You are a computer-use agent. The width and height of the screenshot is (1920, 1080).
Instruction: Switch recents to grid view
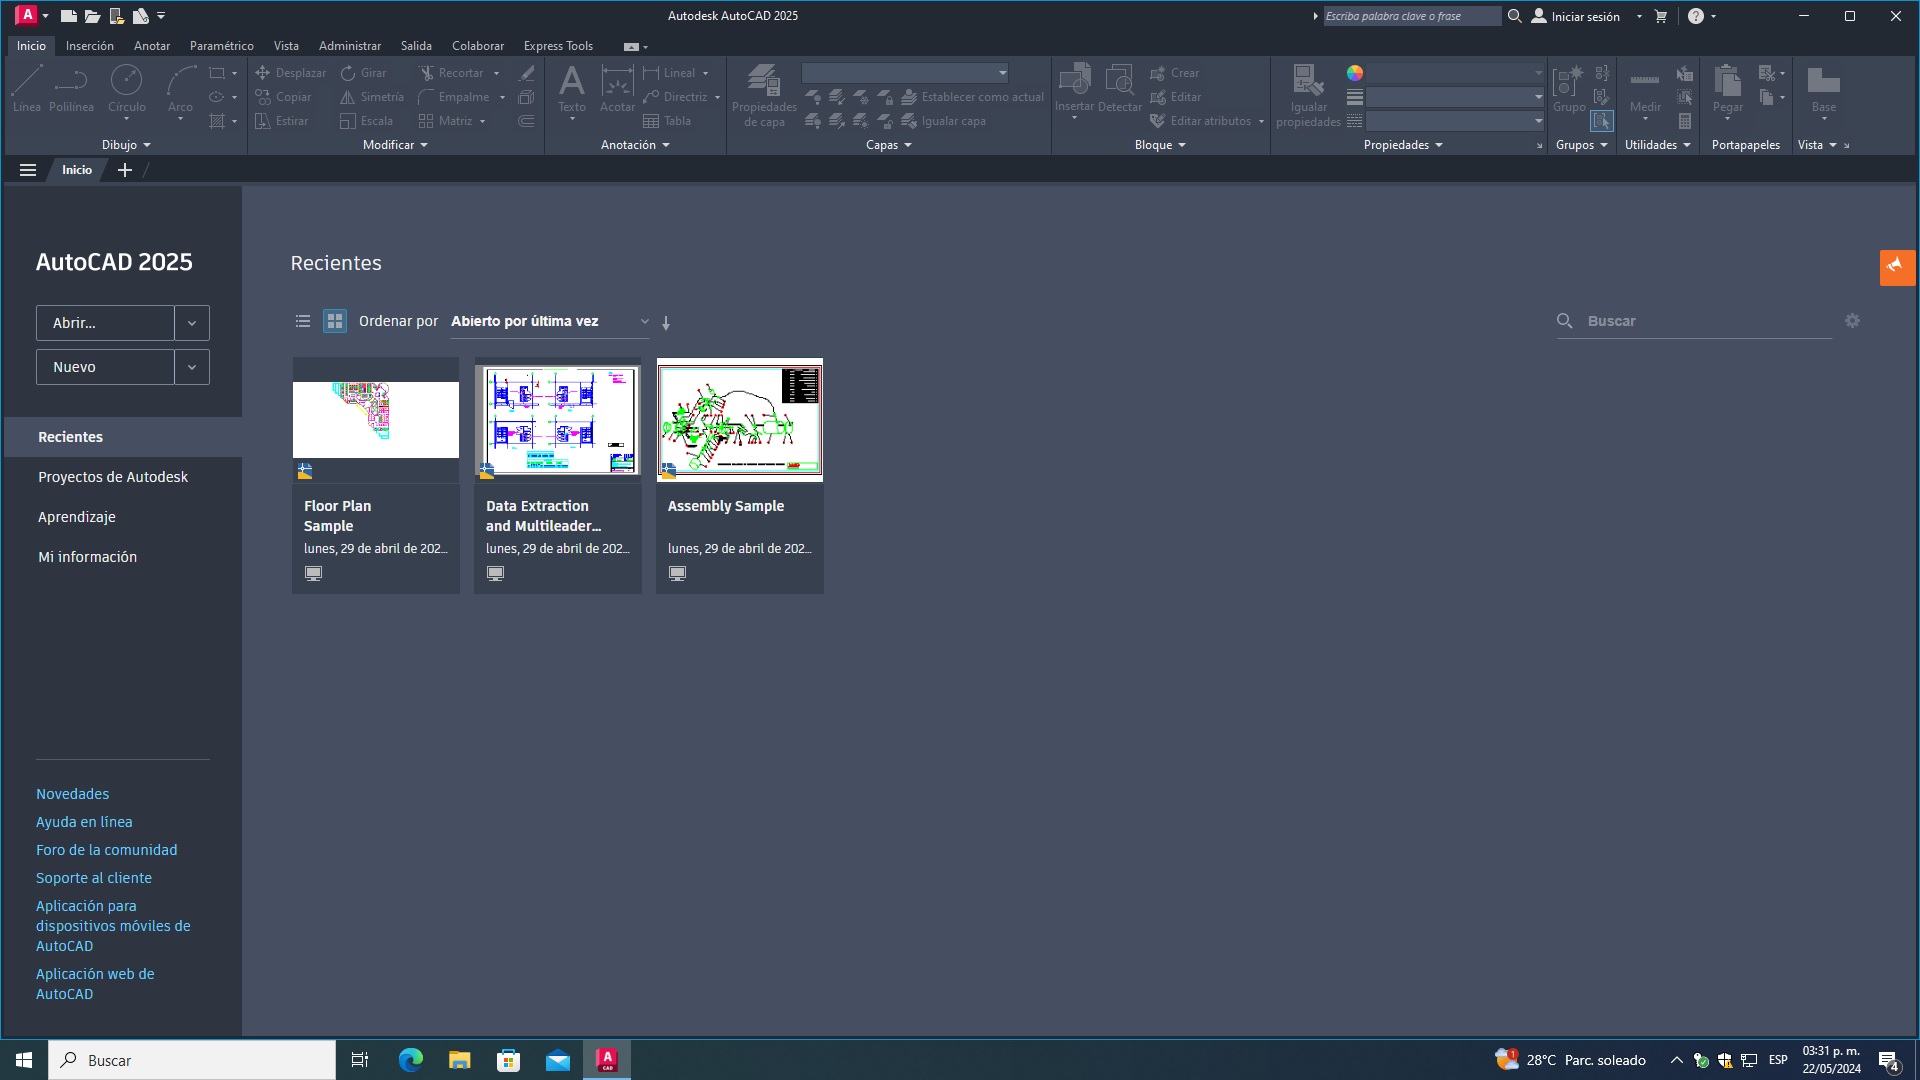click(x=335, y=321)
